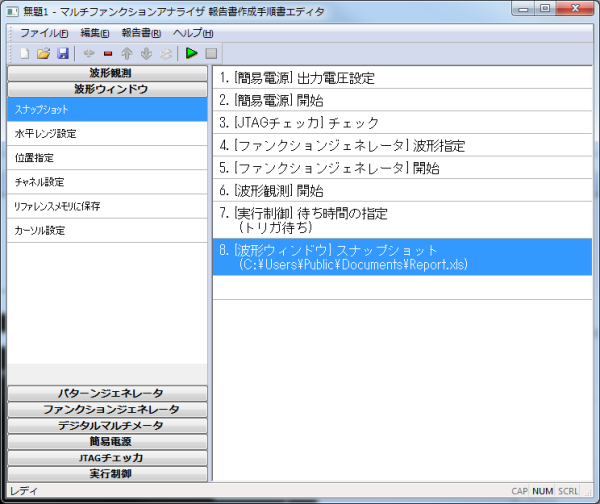This screenshot has width=600, height=504.
Task: Click the Save floppy disk icon
Action: point(63,54)
